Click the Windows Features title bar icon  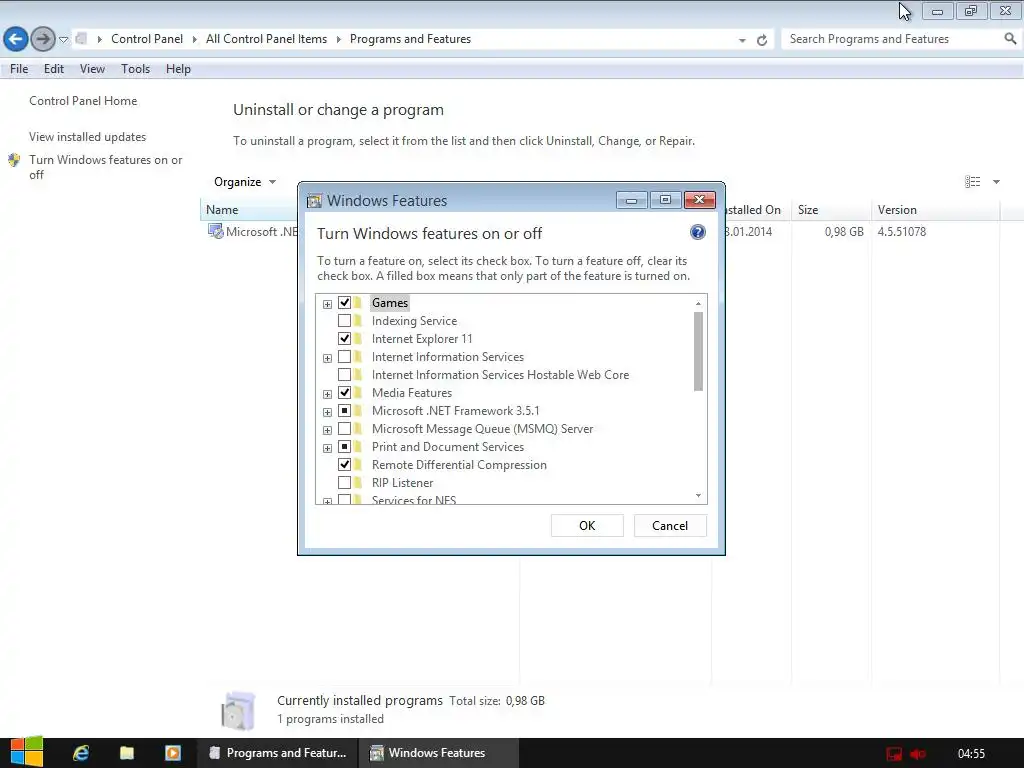tap(314, 200)
